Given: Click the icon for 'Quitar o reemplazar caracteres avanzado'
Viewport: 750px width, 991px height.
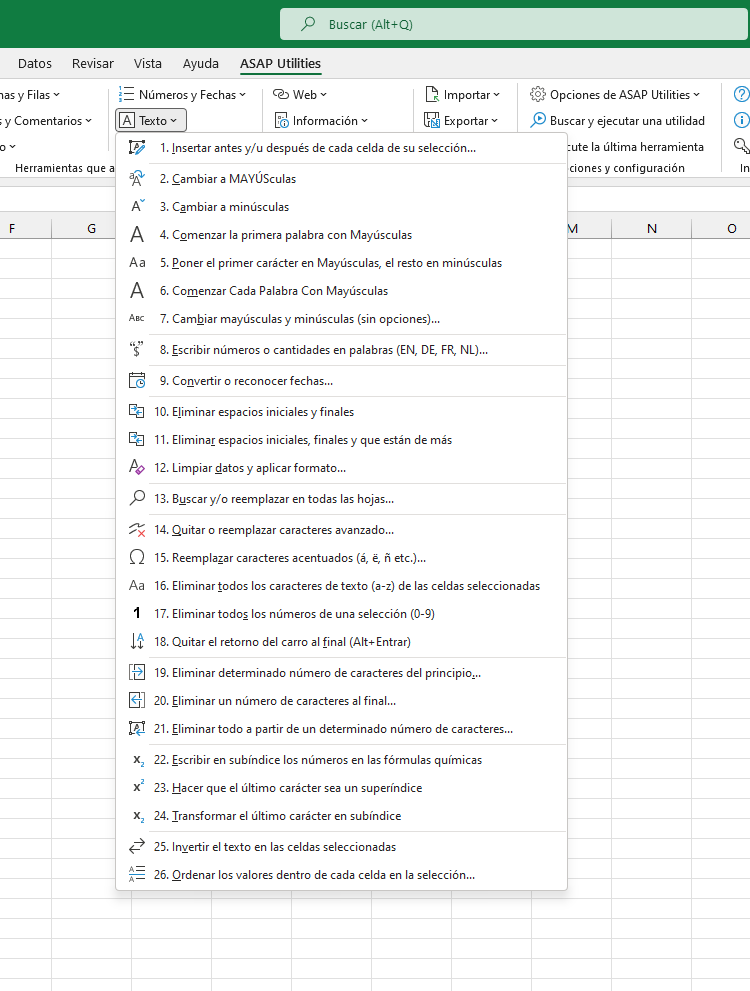Looking at the screenshot, I should click(x=136, y=530).
